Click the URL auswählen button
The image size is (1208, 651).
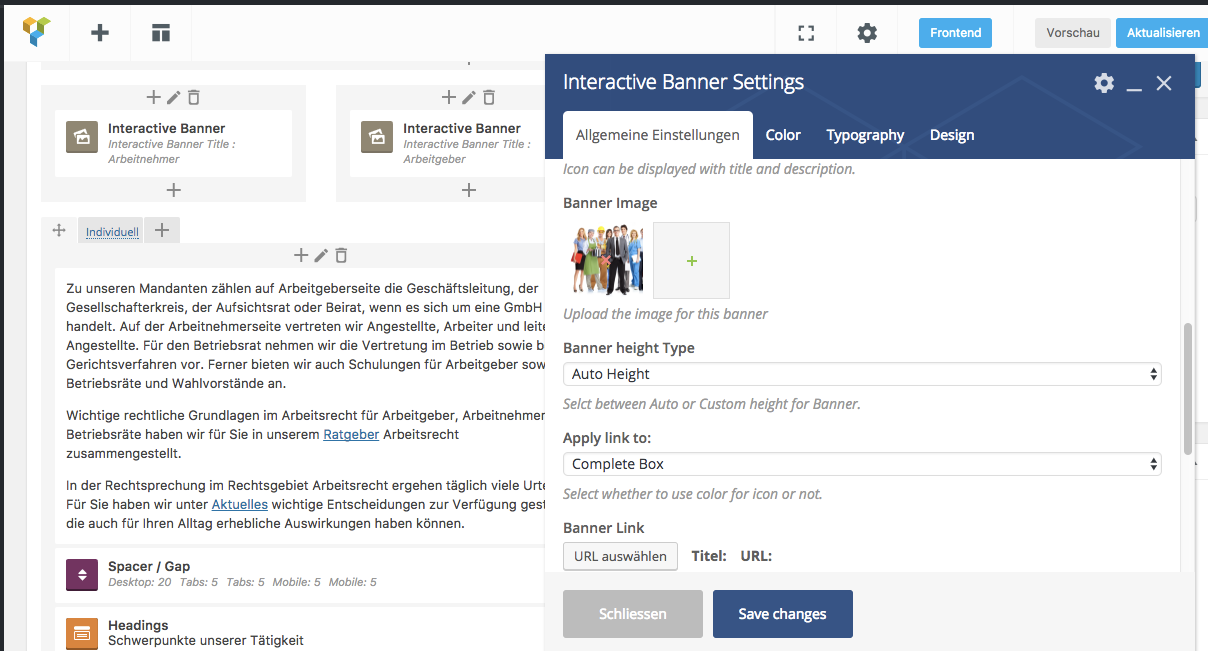coord(620,556)
